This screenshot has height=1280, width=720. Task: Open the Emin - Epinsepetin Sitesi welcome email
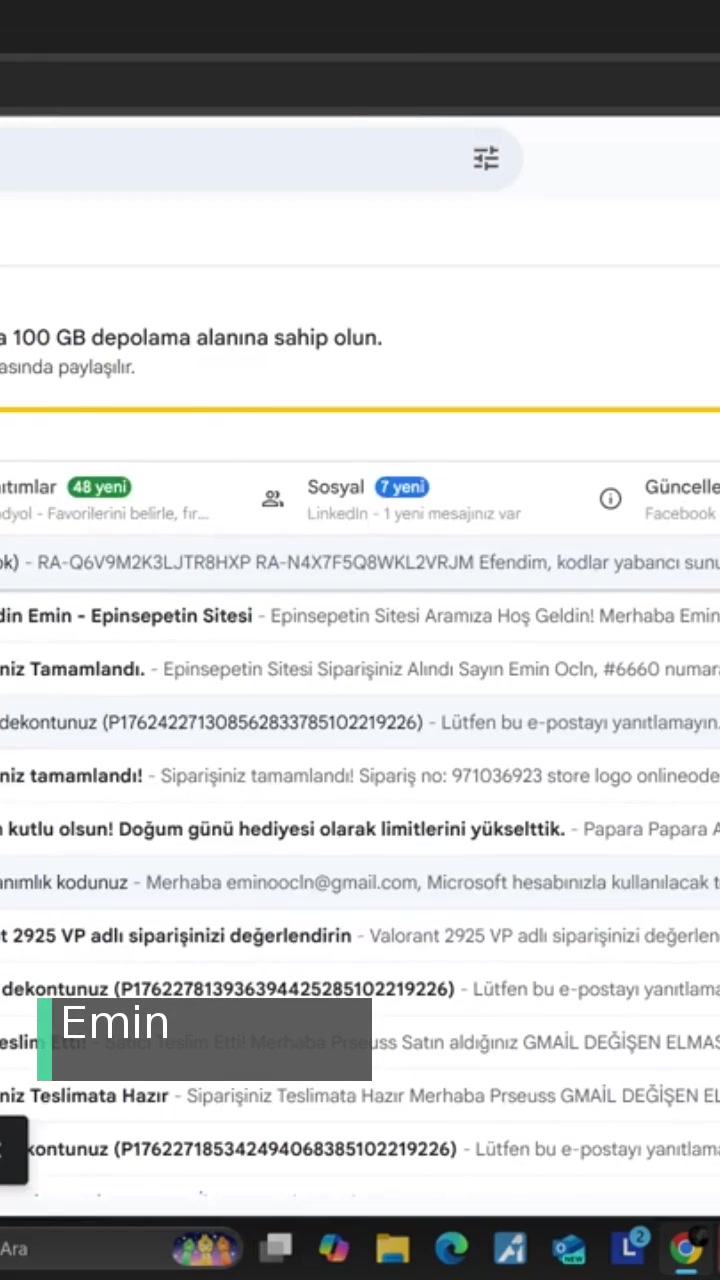click(x=360, y=616)
